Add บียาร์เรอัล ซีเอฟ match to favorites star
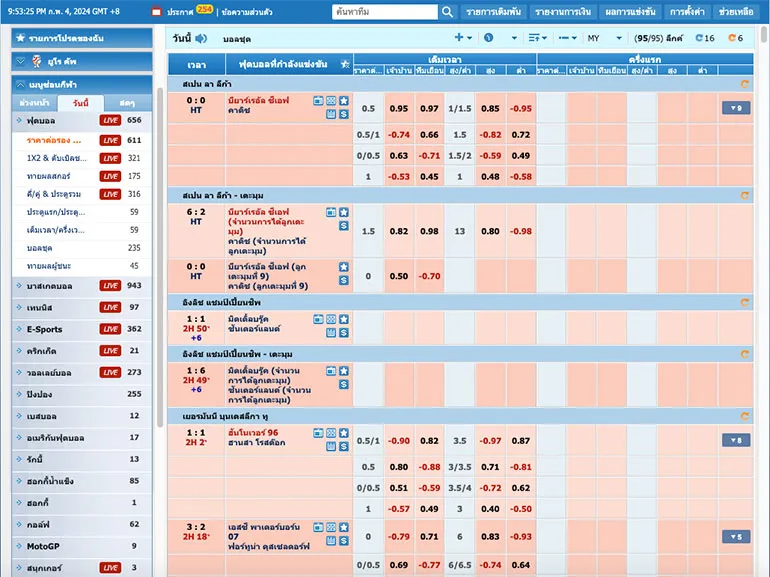 pyautogui.click(x=344, y=101)
